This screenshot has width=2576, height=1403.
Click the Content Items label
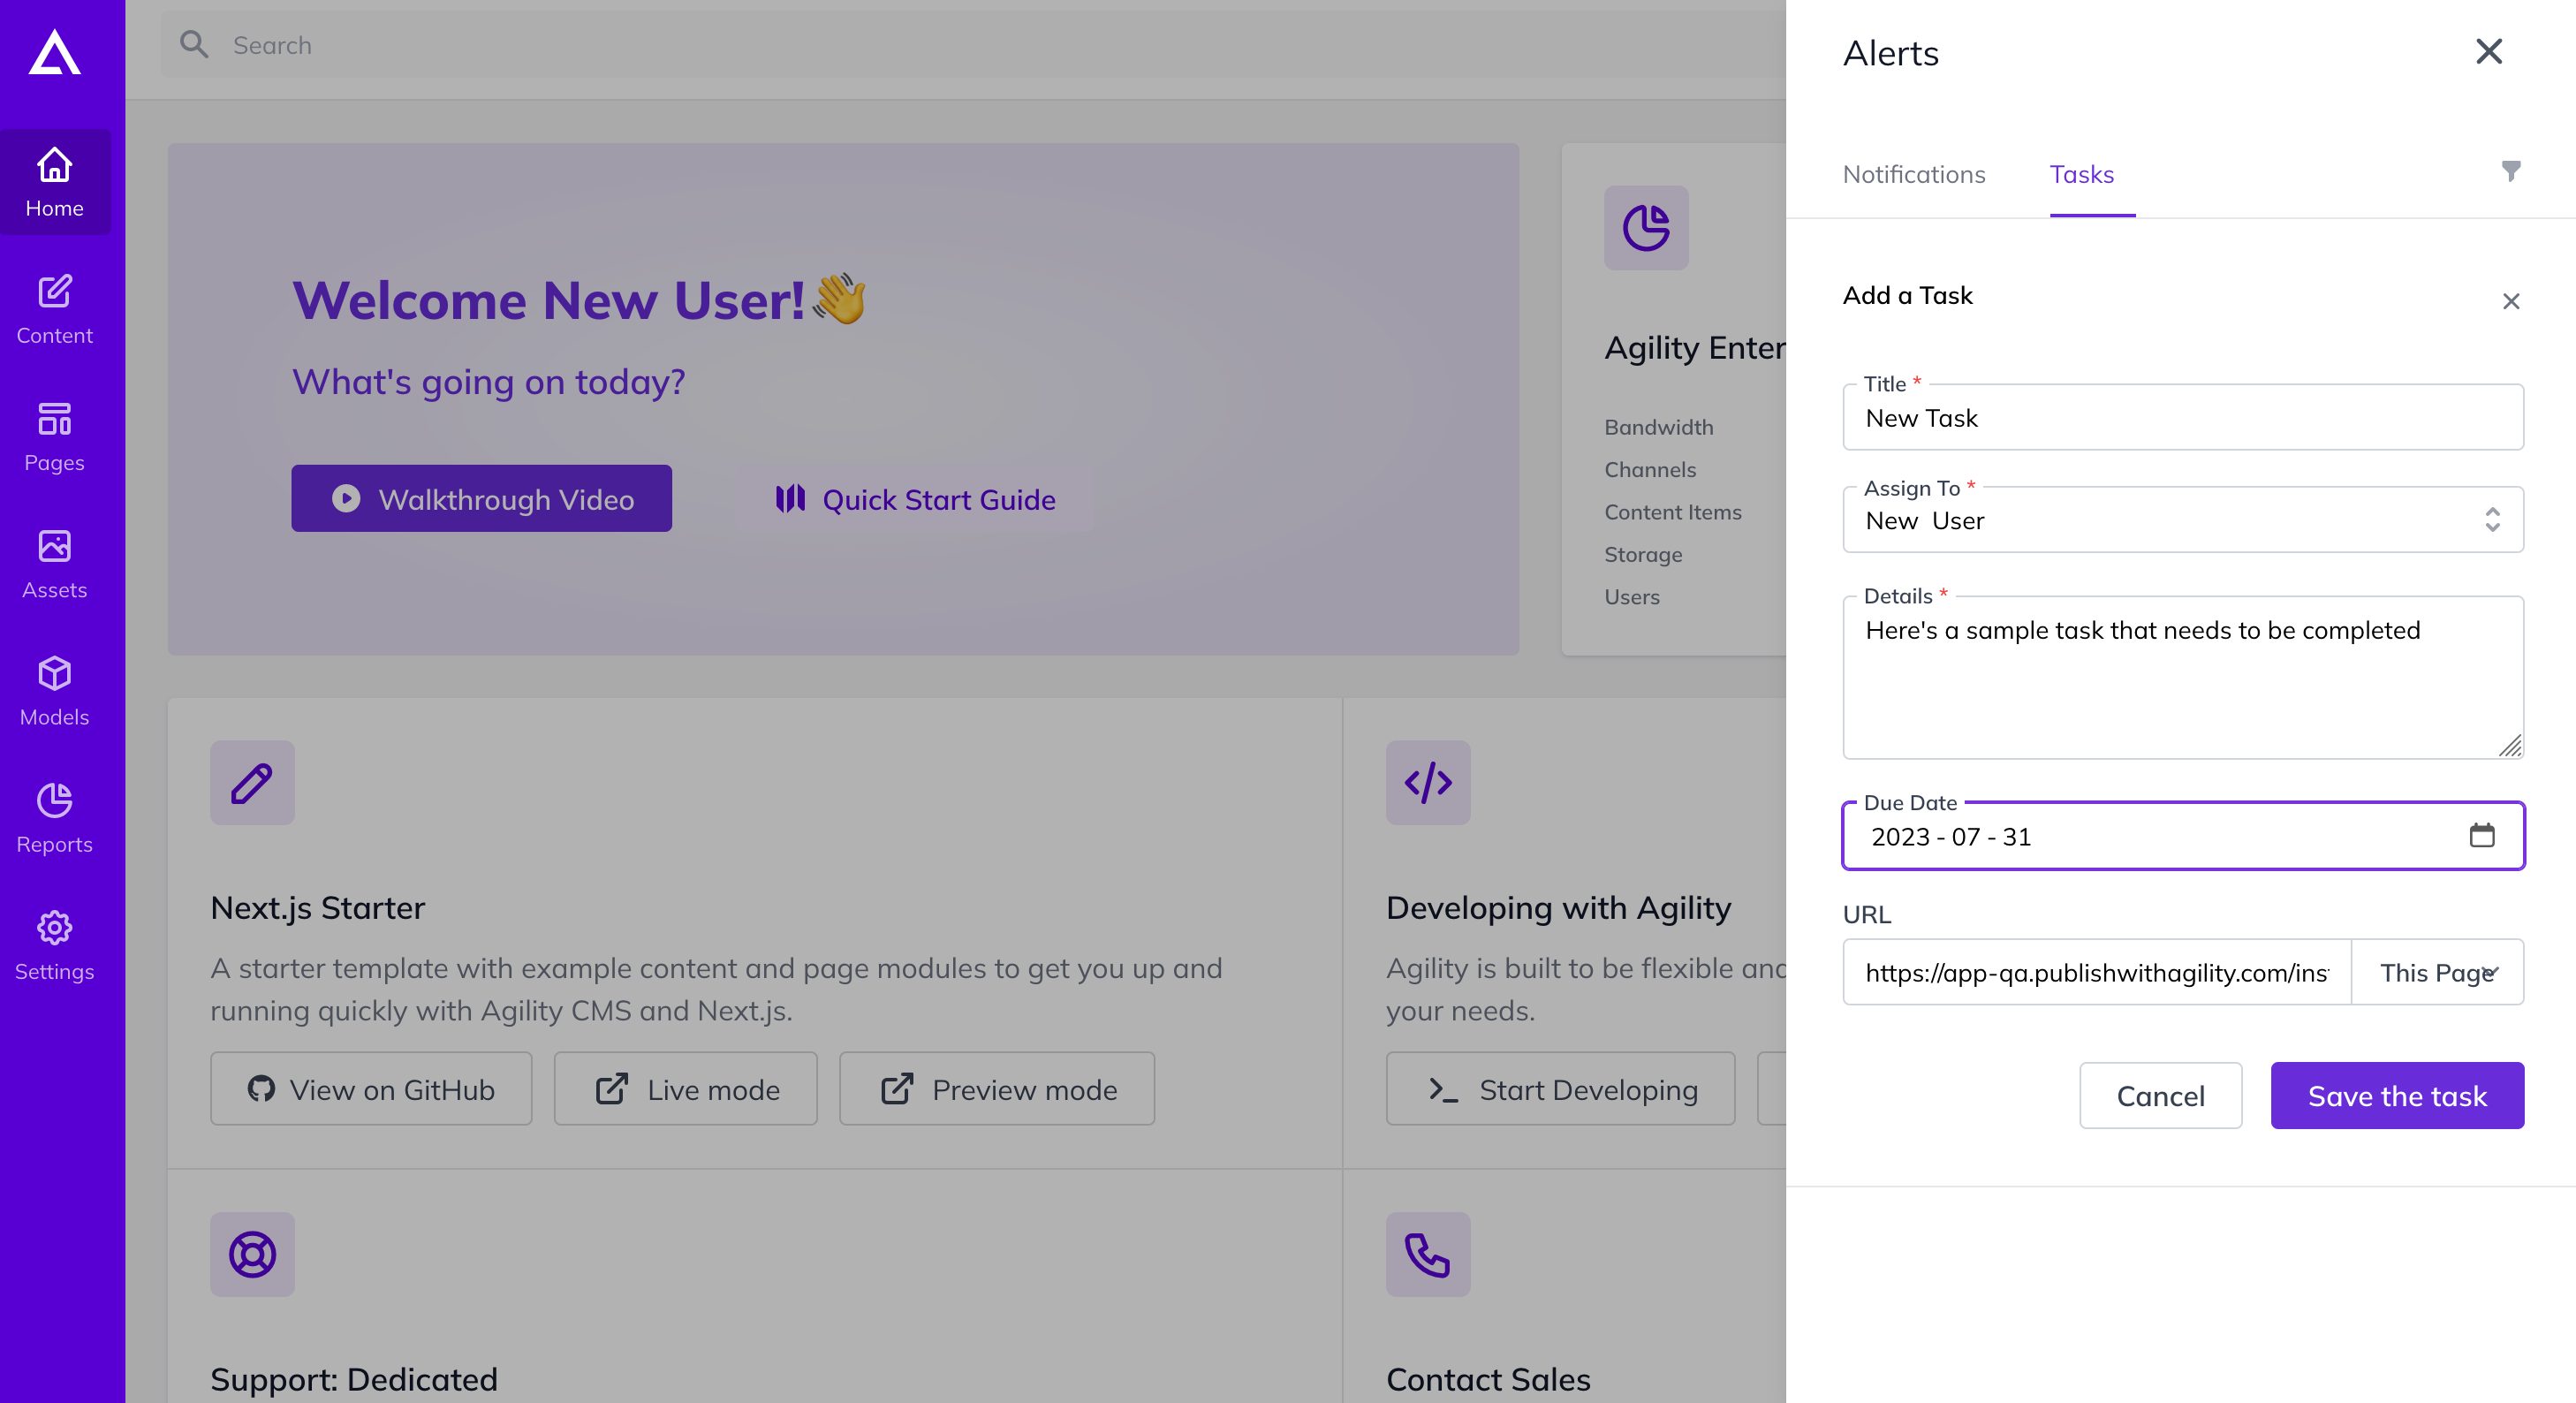click(x=1673, y=512)
